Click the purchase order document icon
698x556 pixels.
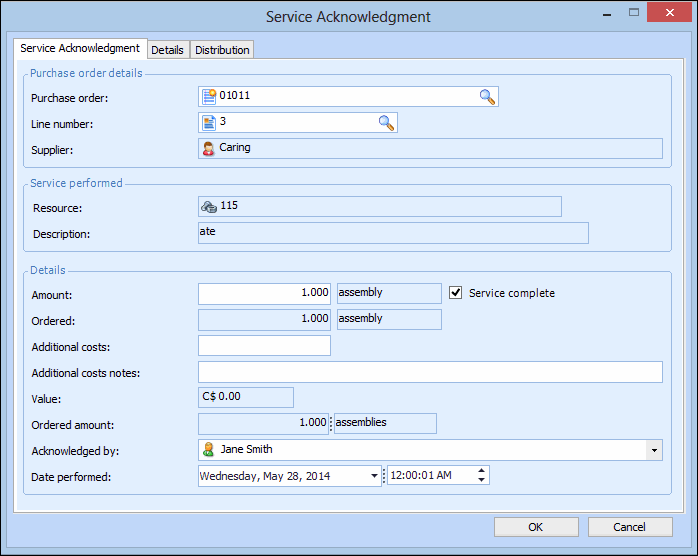point(209,97)
